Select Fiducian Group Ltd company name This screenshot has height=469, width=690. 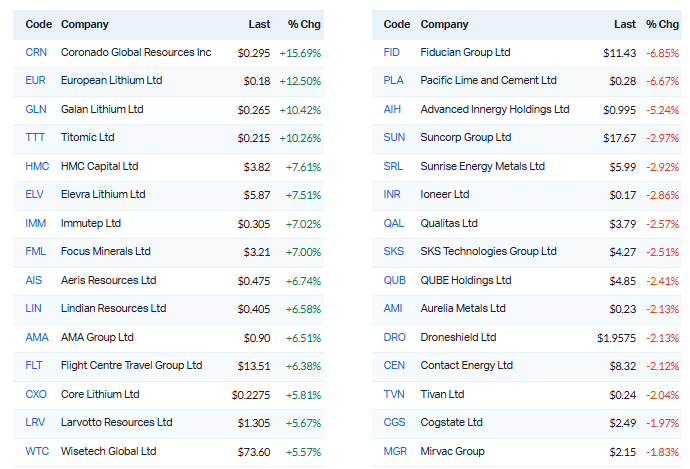[466, 52]
